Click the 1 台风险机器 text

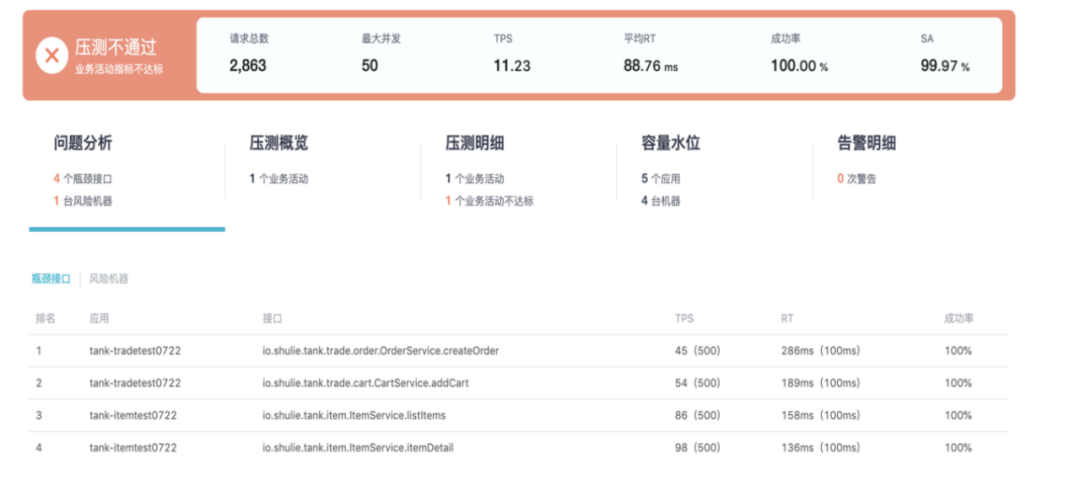[83, 201]
